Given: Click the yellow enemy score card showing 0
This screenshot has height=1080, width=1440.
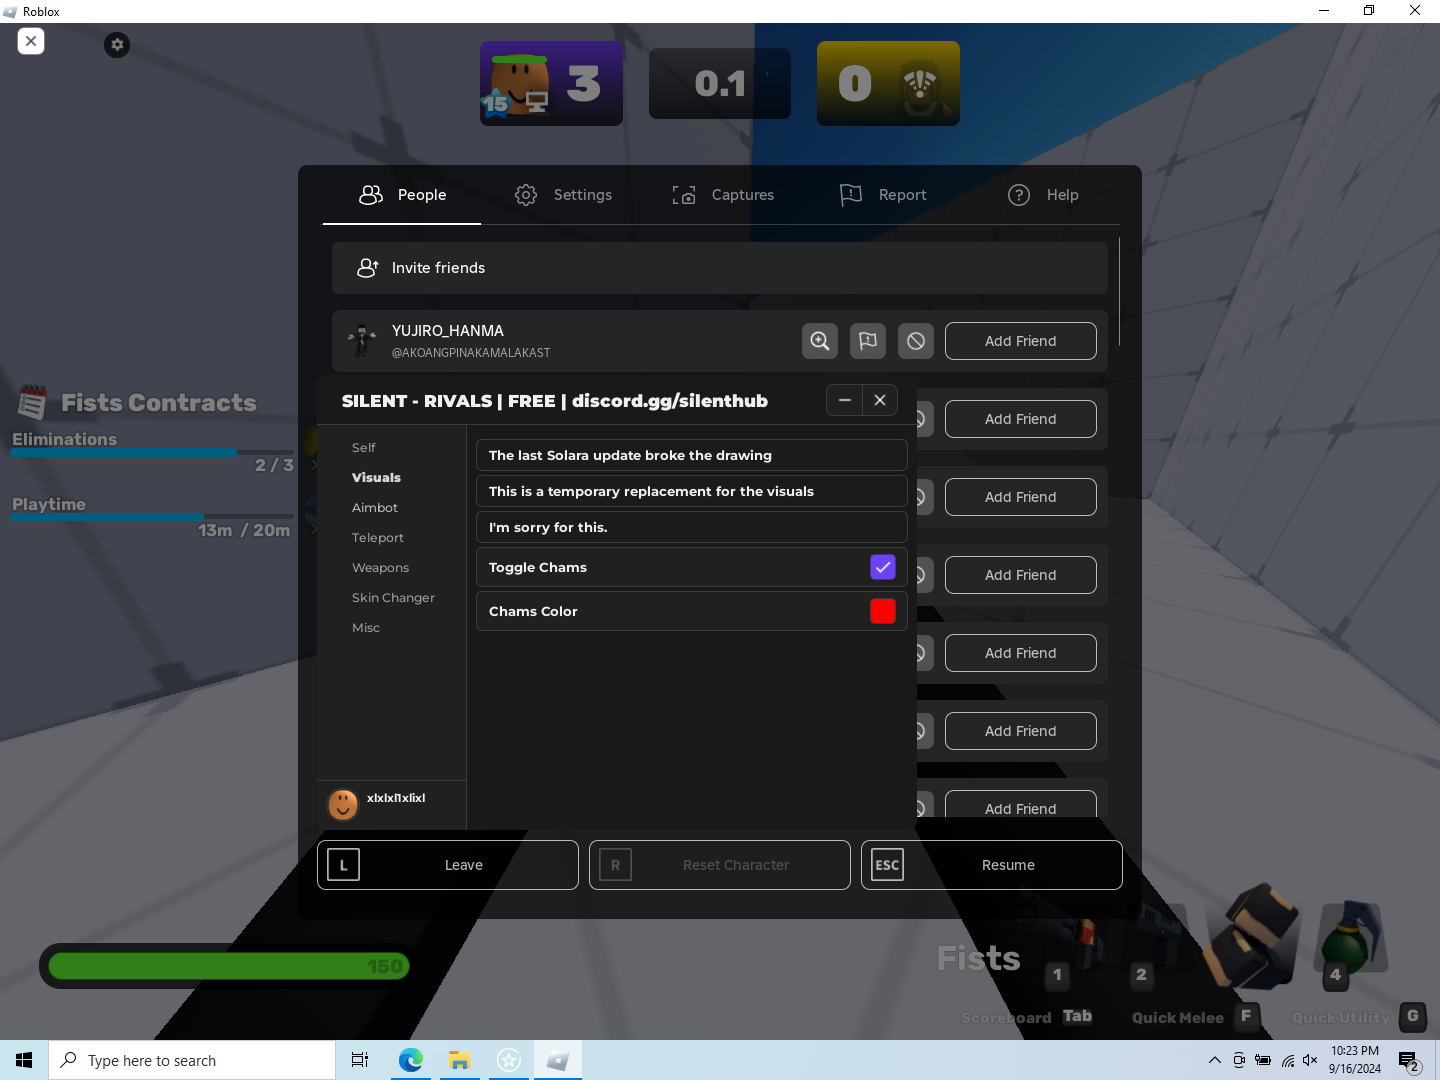Looking at the screenshot, I should [888, 83].
